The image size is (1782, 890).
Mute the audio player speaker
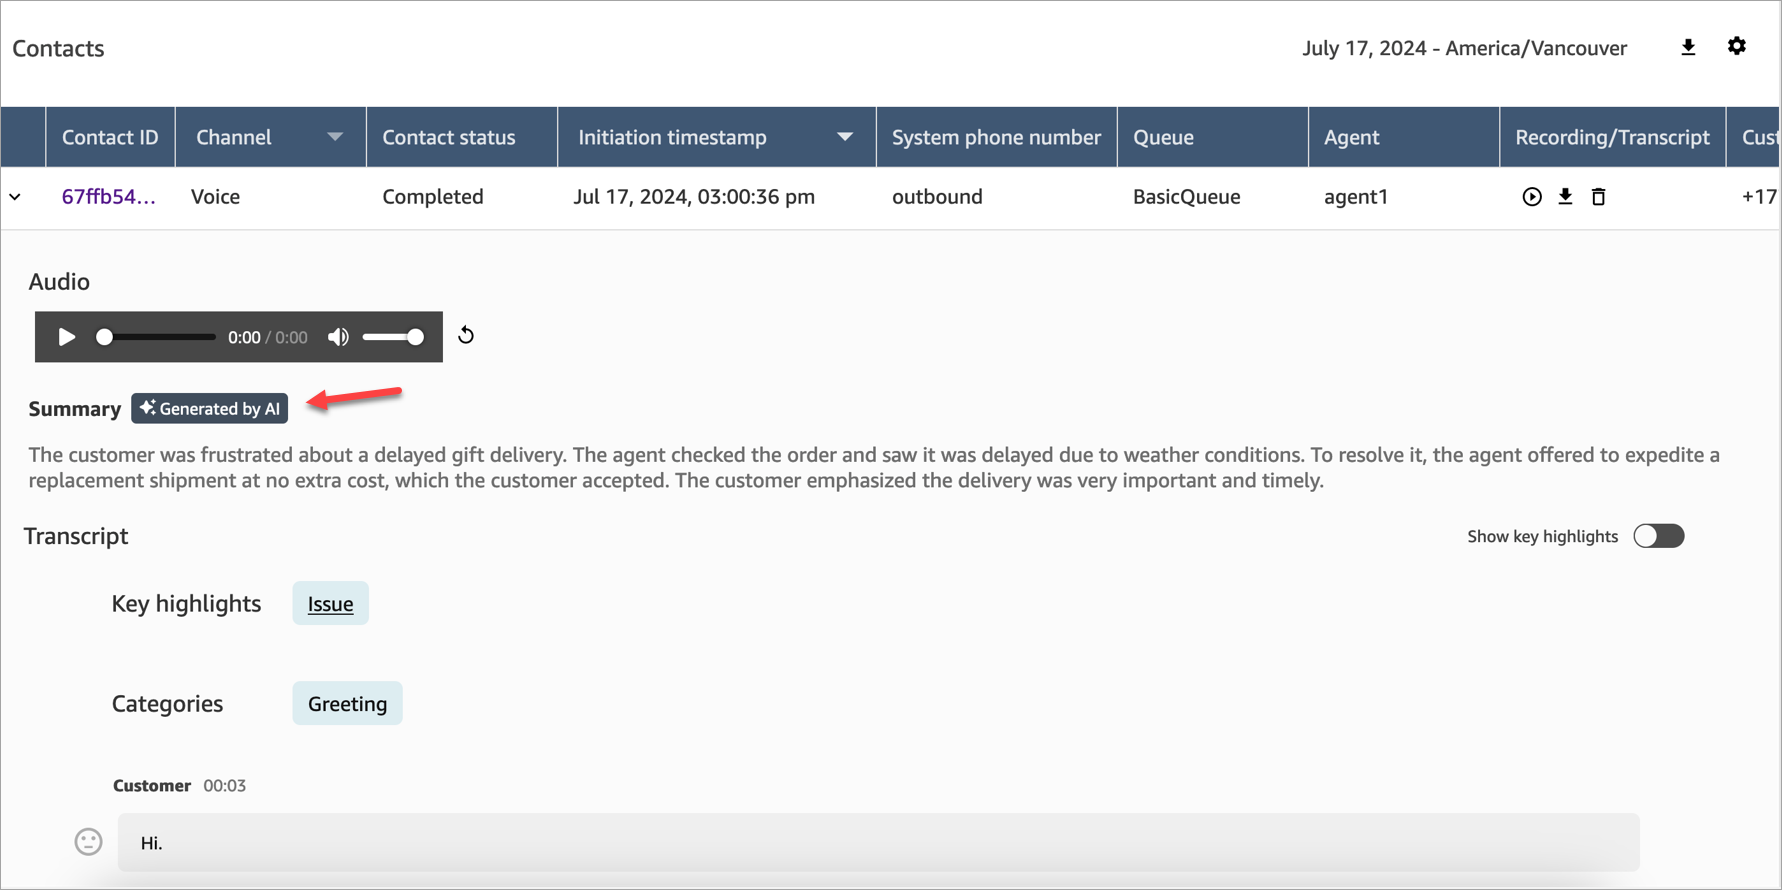(338, 337)
